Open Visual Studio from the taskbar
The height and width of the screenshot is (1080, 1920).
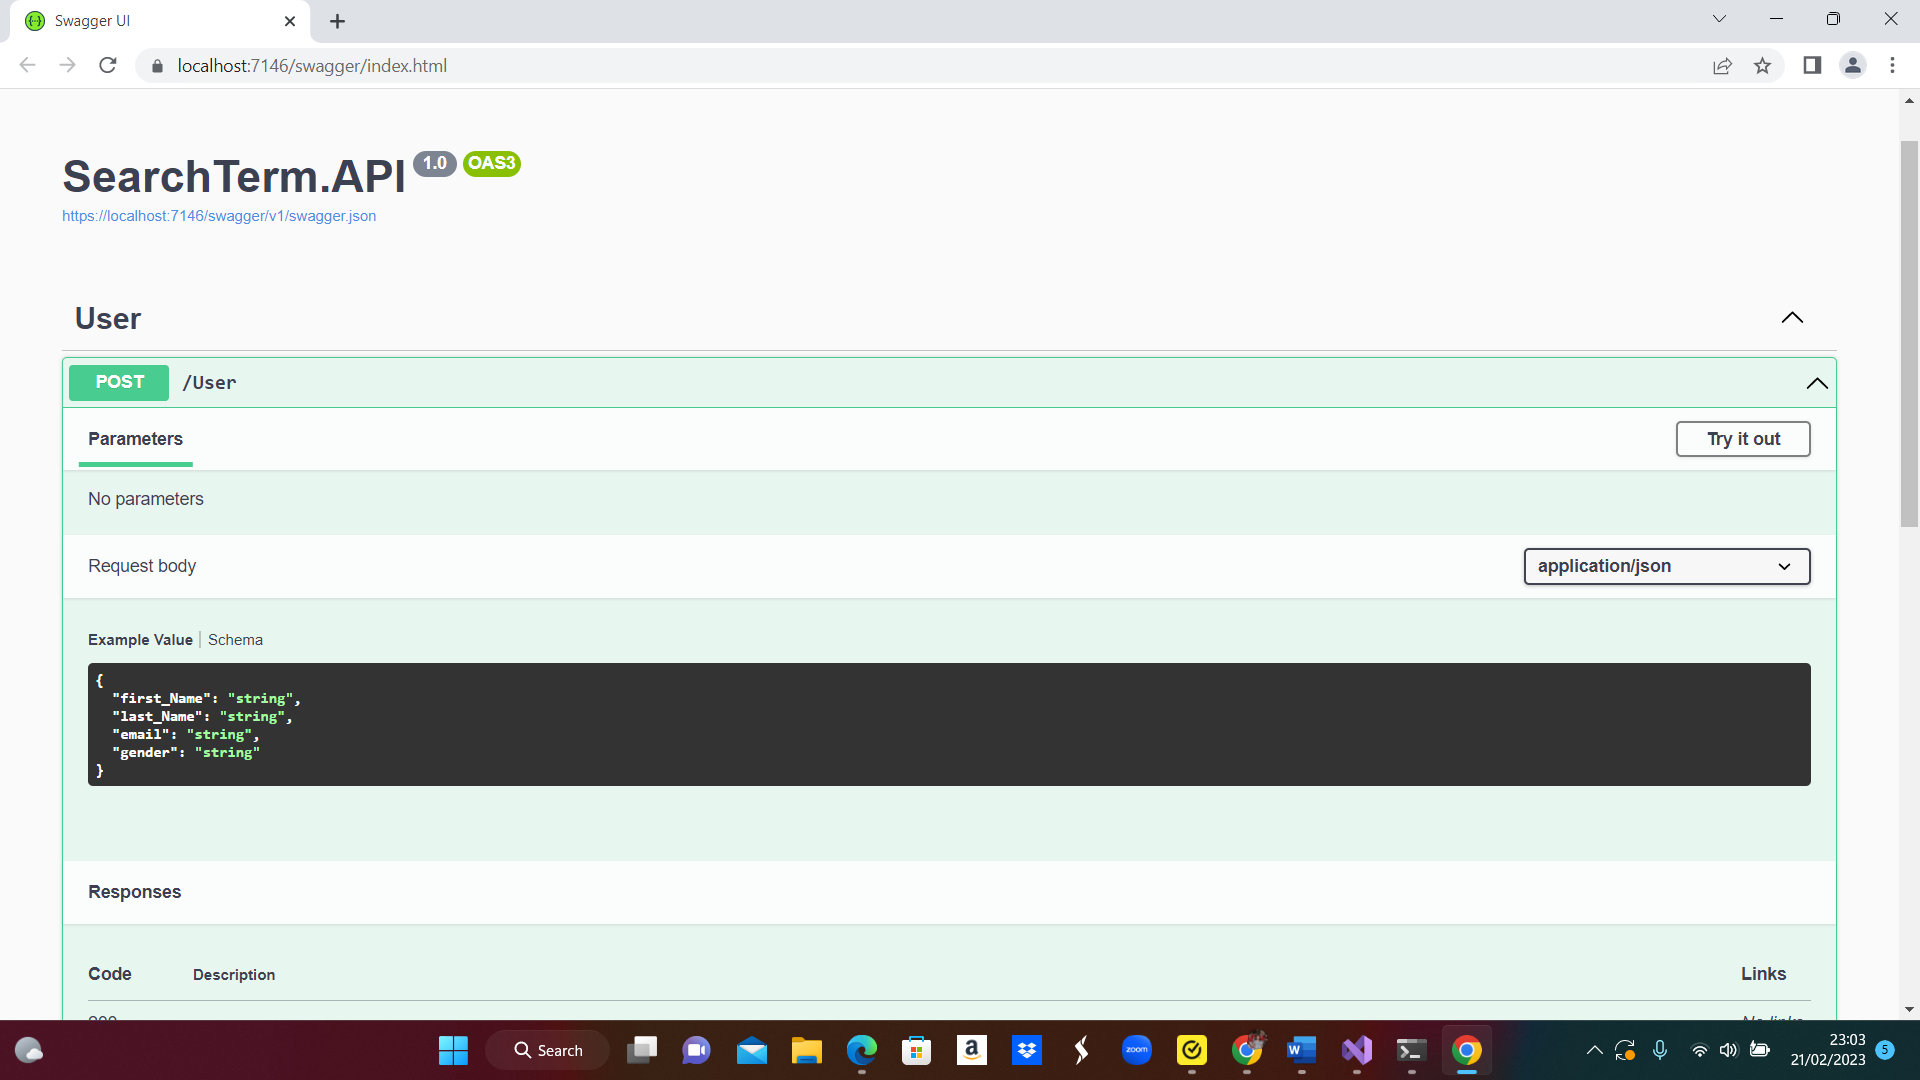point(1356,1050)
